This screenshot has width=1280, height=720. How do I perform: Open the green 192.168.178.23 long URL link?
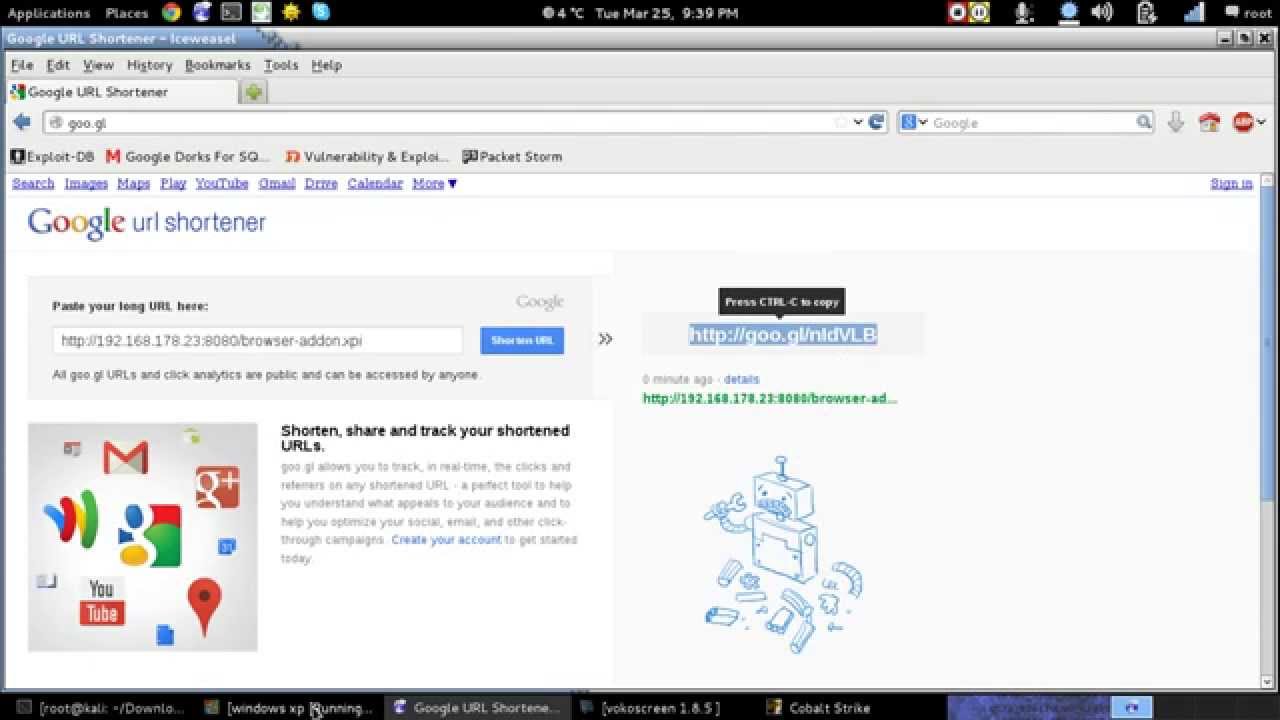(770, 398)
